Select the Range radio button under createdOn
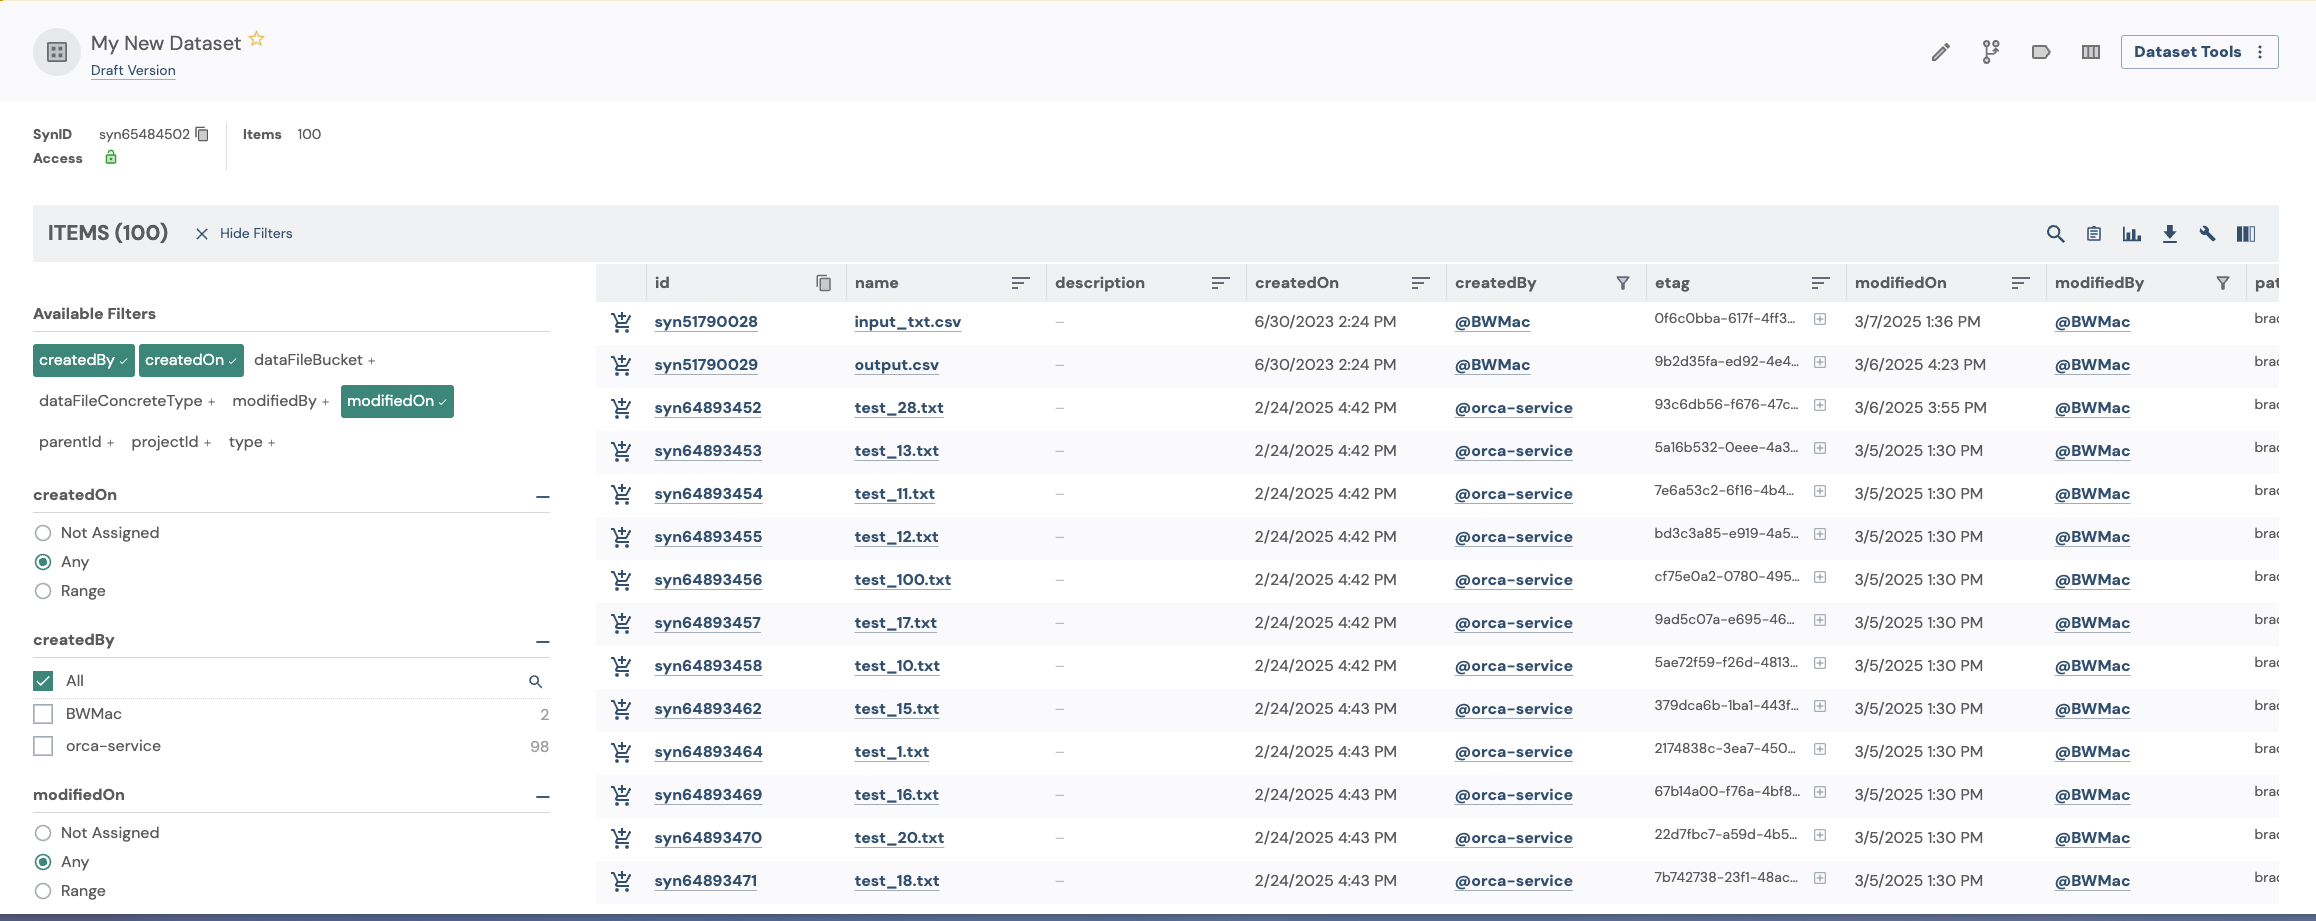This screenshot has width=2316, height=921. (x=43, y=591)
